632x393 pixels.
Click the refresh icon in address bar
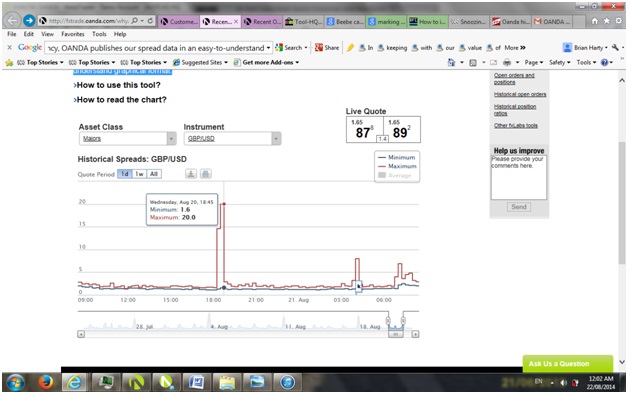150,21
